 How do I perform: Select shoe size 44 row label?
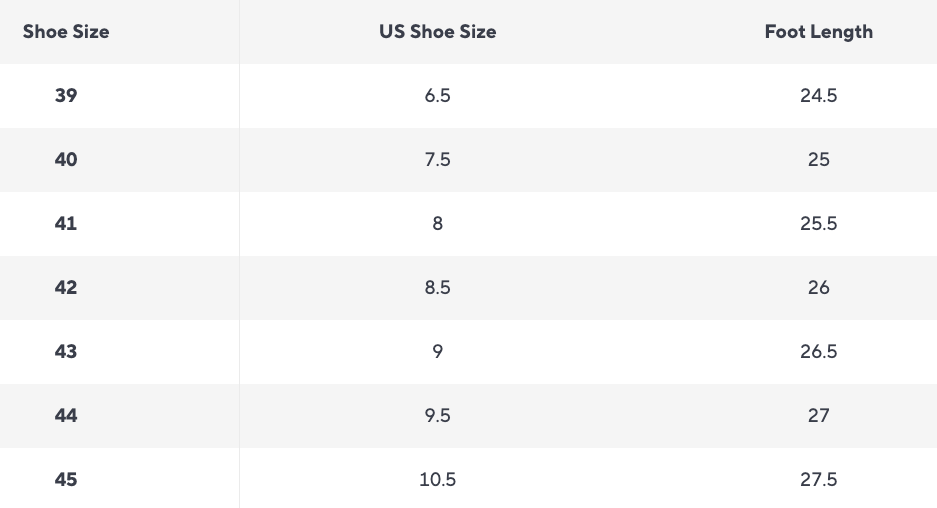[x=66, y=416]
